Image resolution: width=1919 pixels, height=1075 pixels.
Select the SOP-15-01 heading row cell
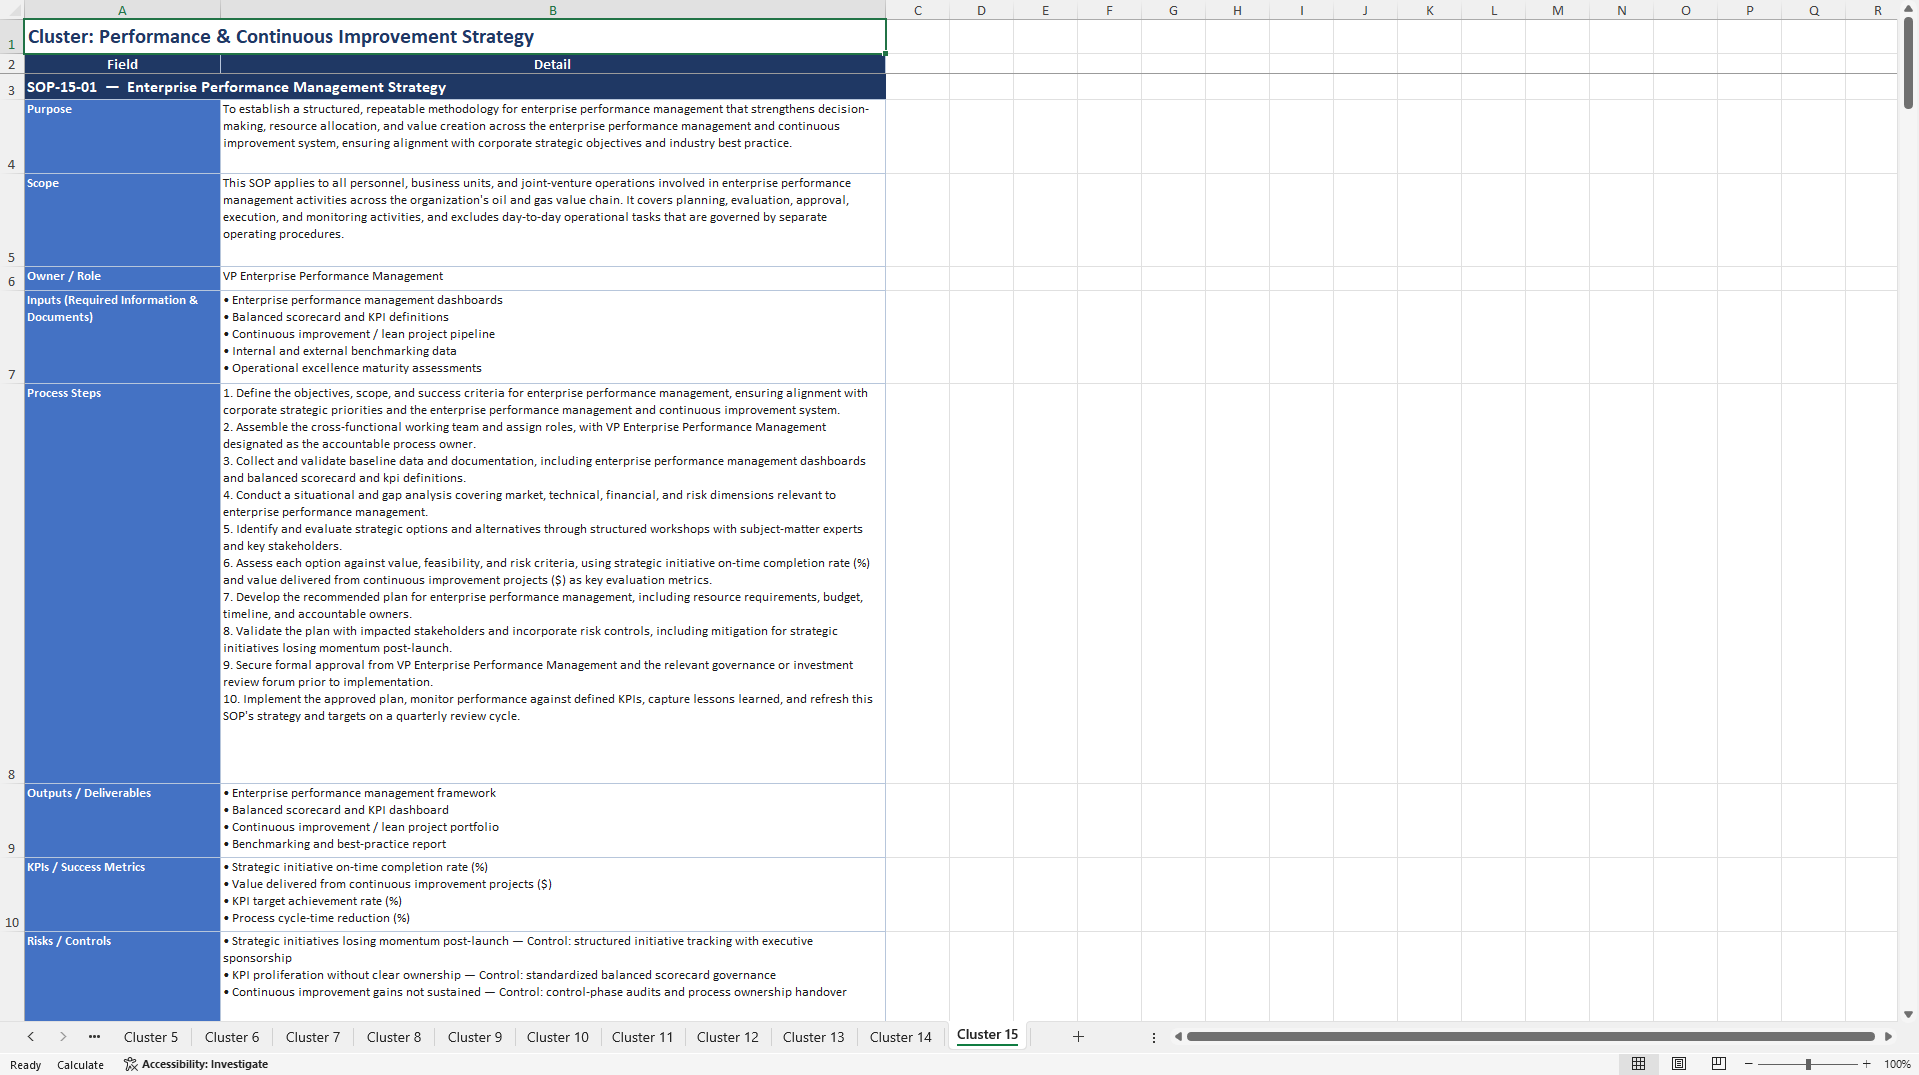click(455, 87)
